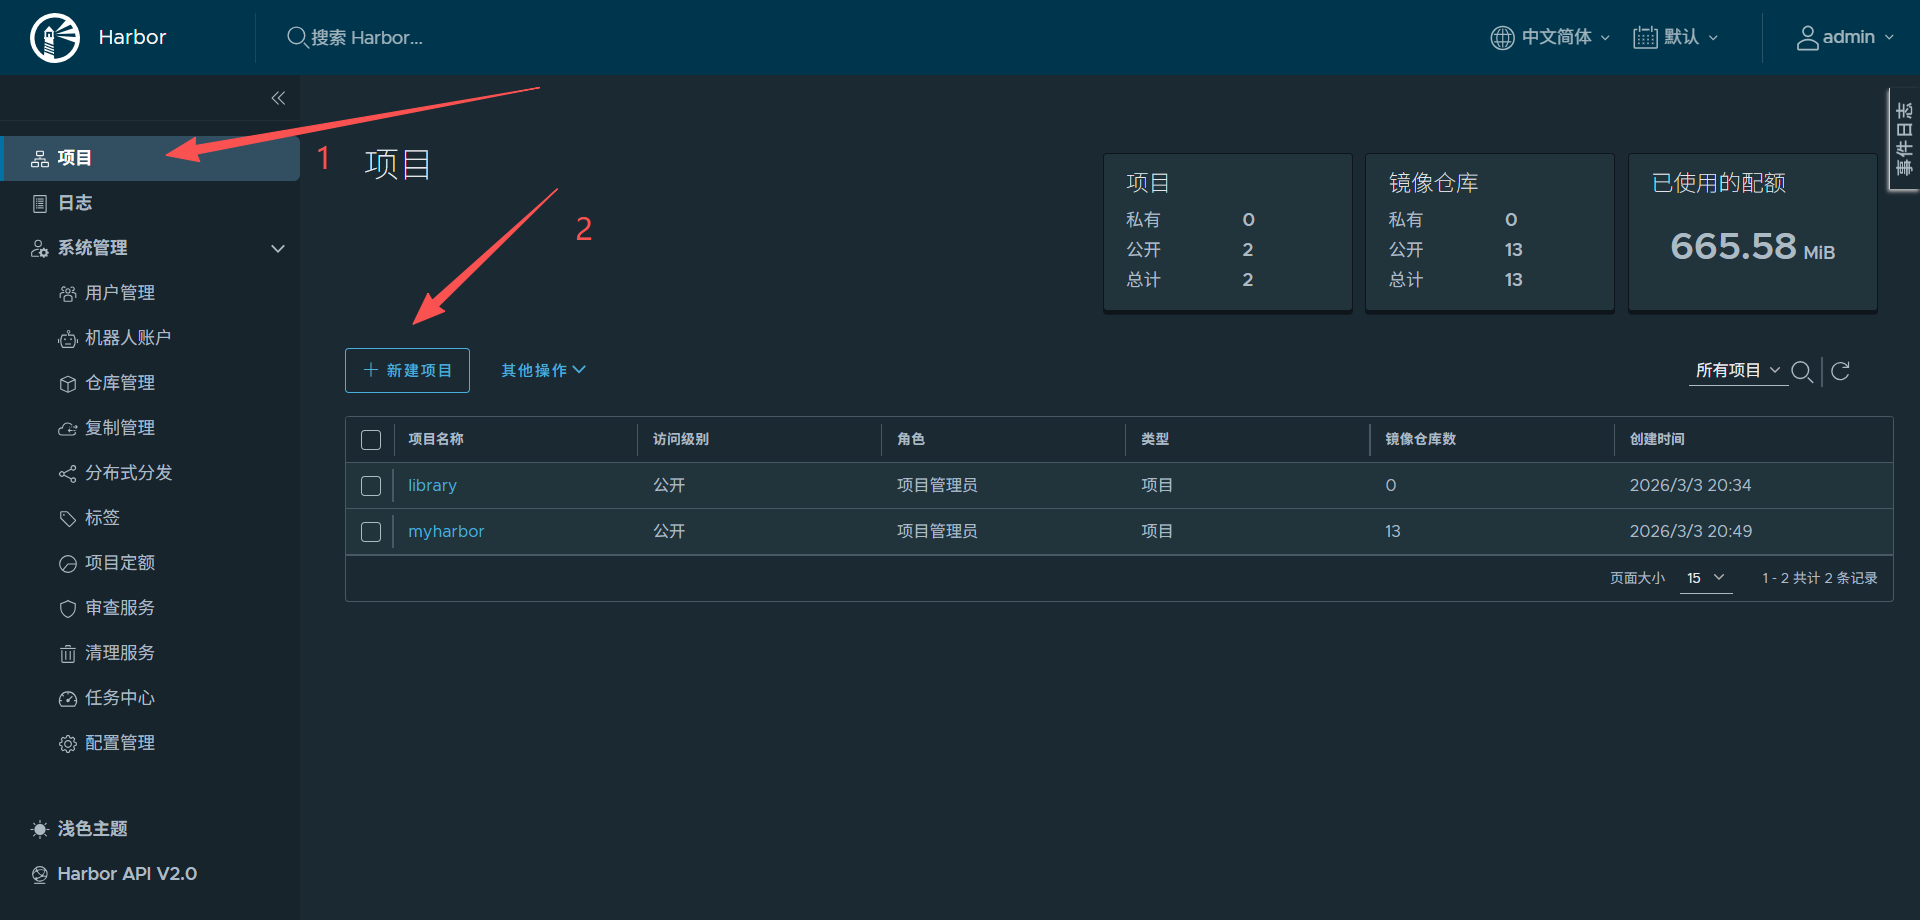Open the myharbor project link
1920x920 pixels.
446,531
